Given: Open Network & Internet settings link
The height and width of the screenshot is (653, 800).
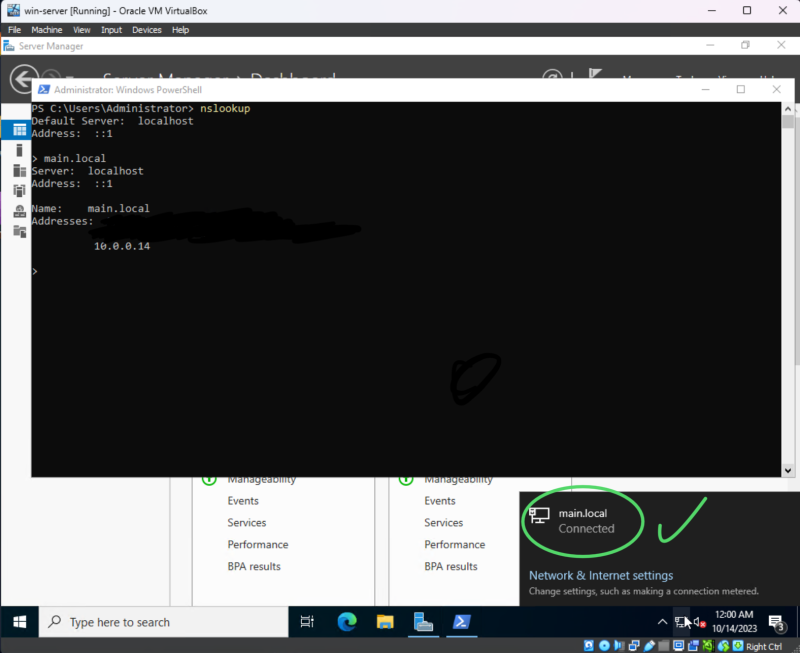Looking at the screenshot, I should click(600, 576).
